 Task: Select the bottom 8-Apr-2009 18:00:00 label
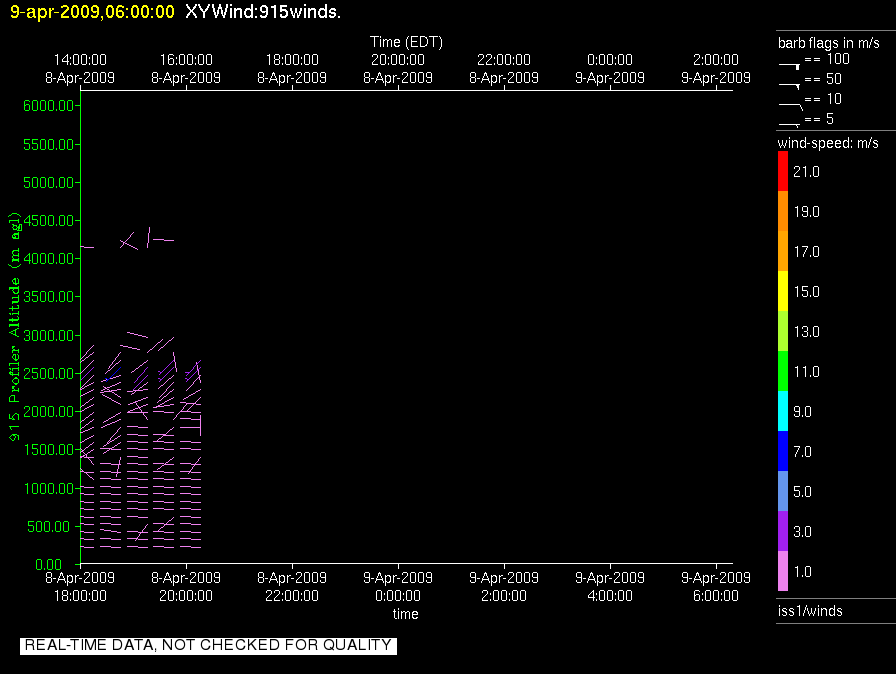tap(80, 587)
